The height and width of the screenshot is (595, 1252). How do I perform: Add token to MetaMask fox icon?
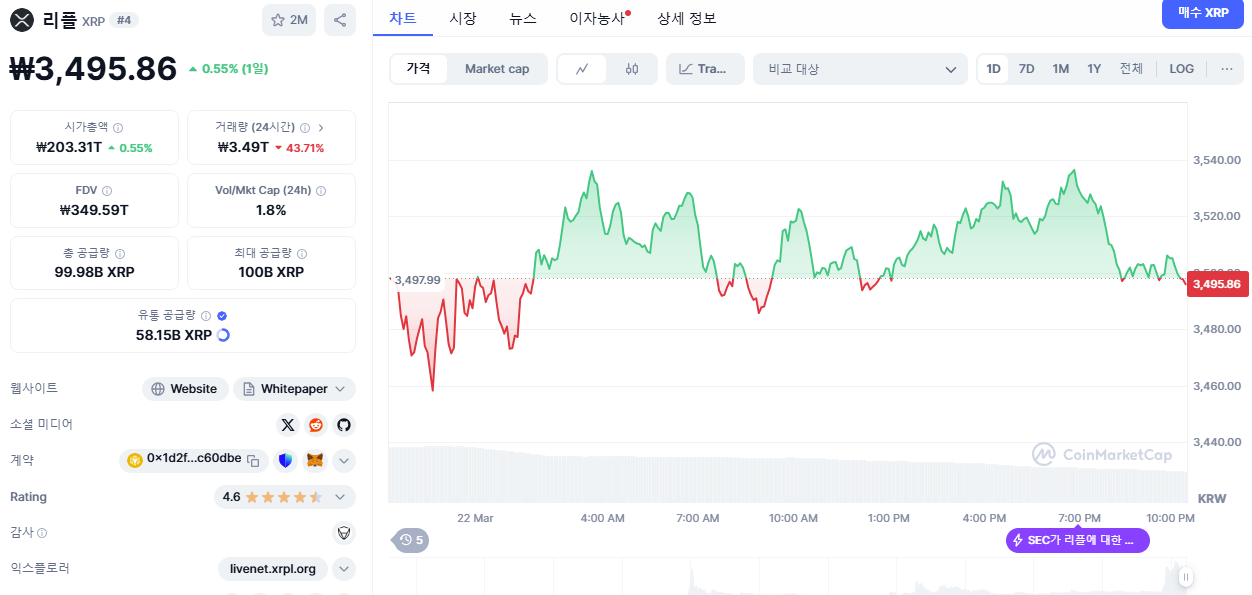click(x=315, y=461)
